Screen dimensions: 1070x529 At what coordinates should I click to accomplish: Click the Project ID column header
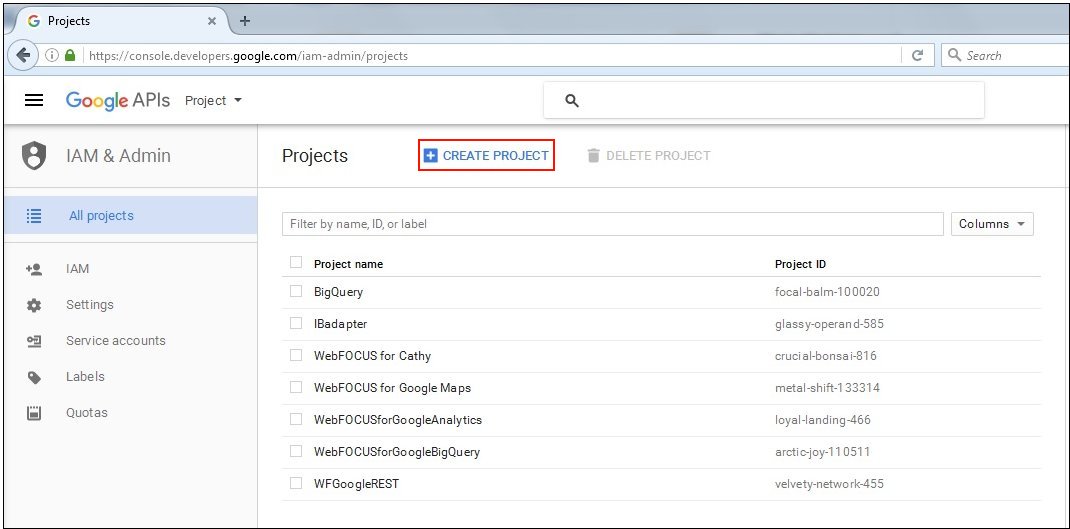(800, 264)
